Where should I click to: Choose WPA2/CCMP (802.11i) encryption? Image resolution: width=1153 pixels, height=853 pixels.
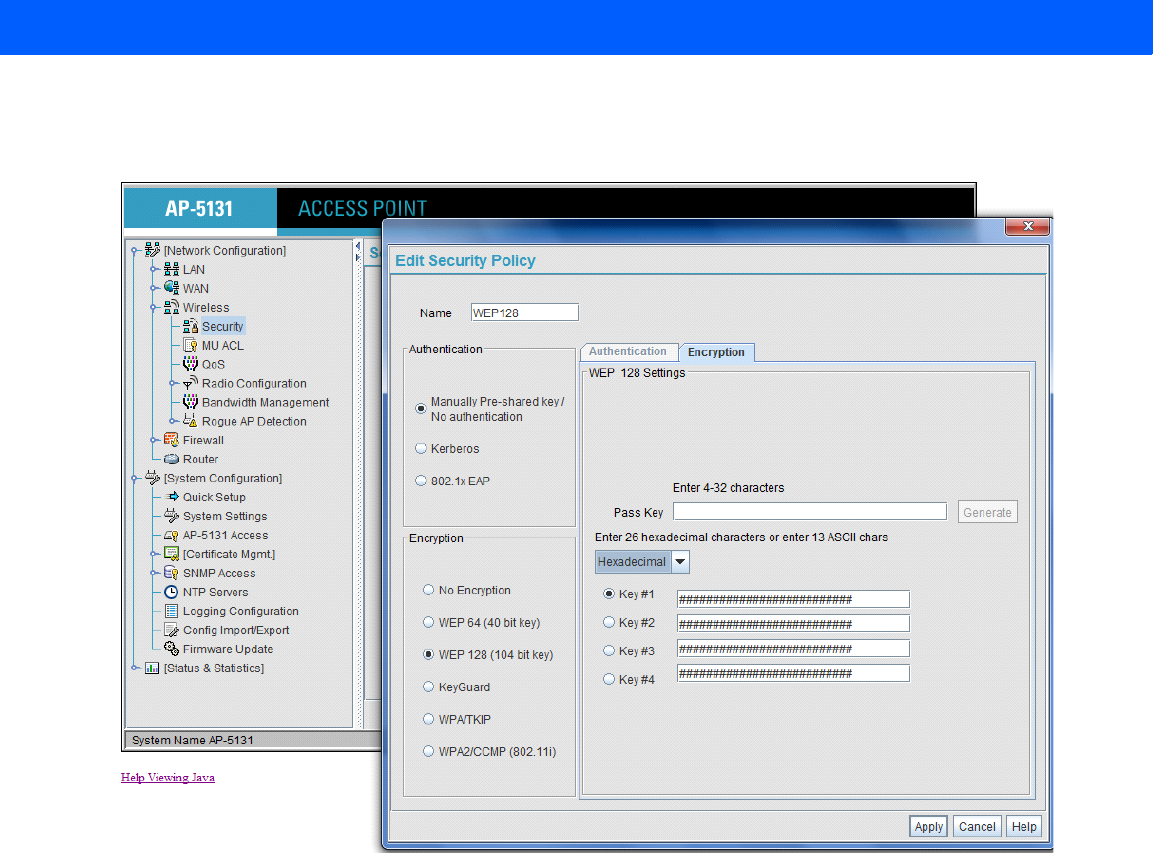coord(428,752)
